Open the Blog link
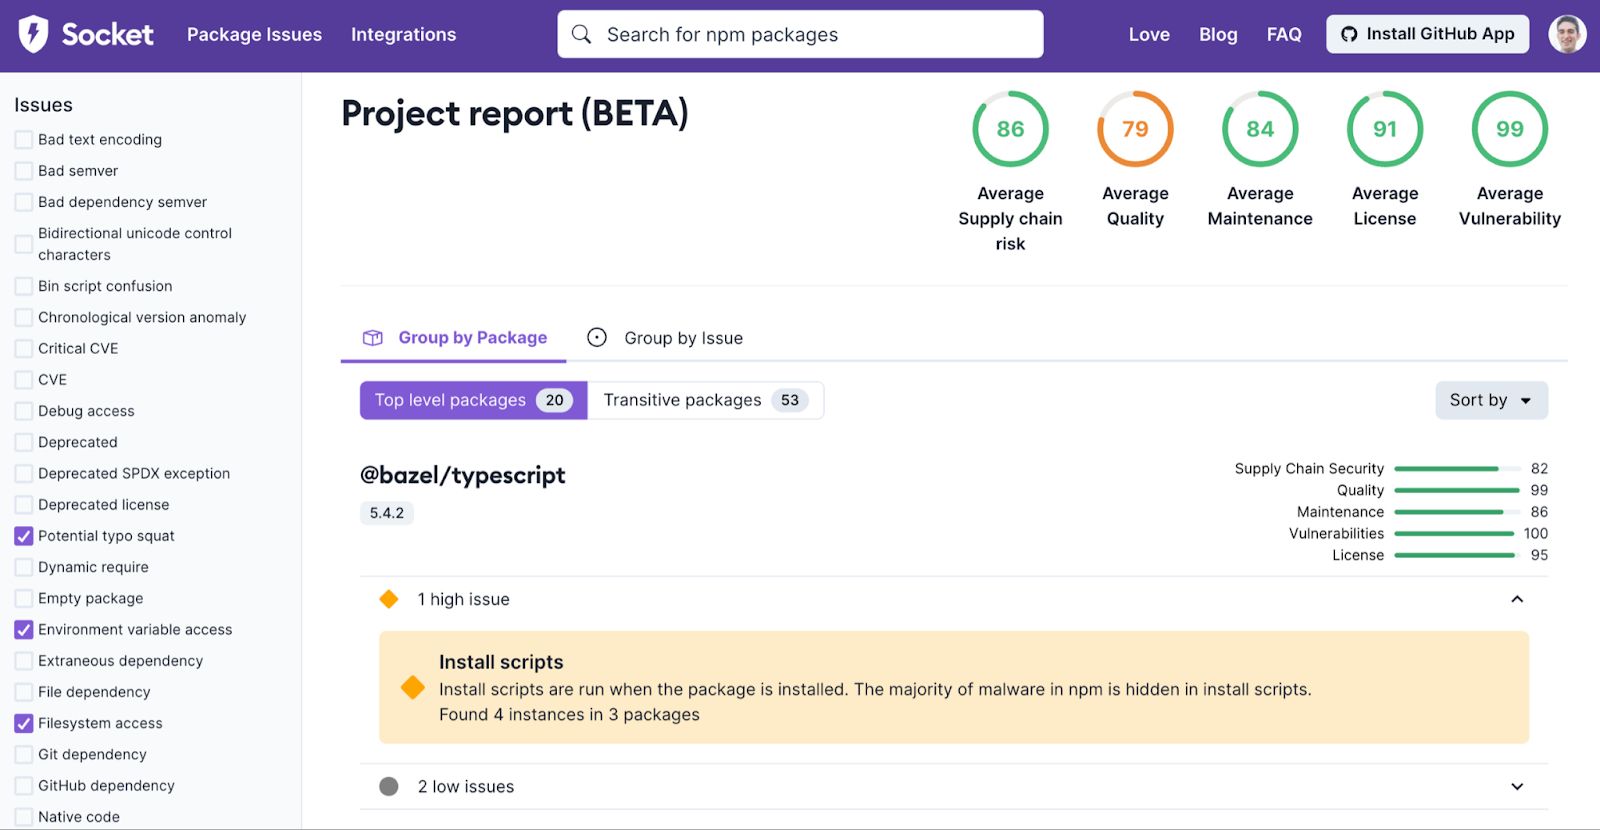Viewport: 1600px width, 830px height. point(1218,34)
